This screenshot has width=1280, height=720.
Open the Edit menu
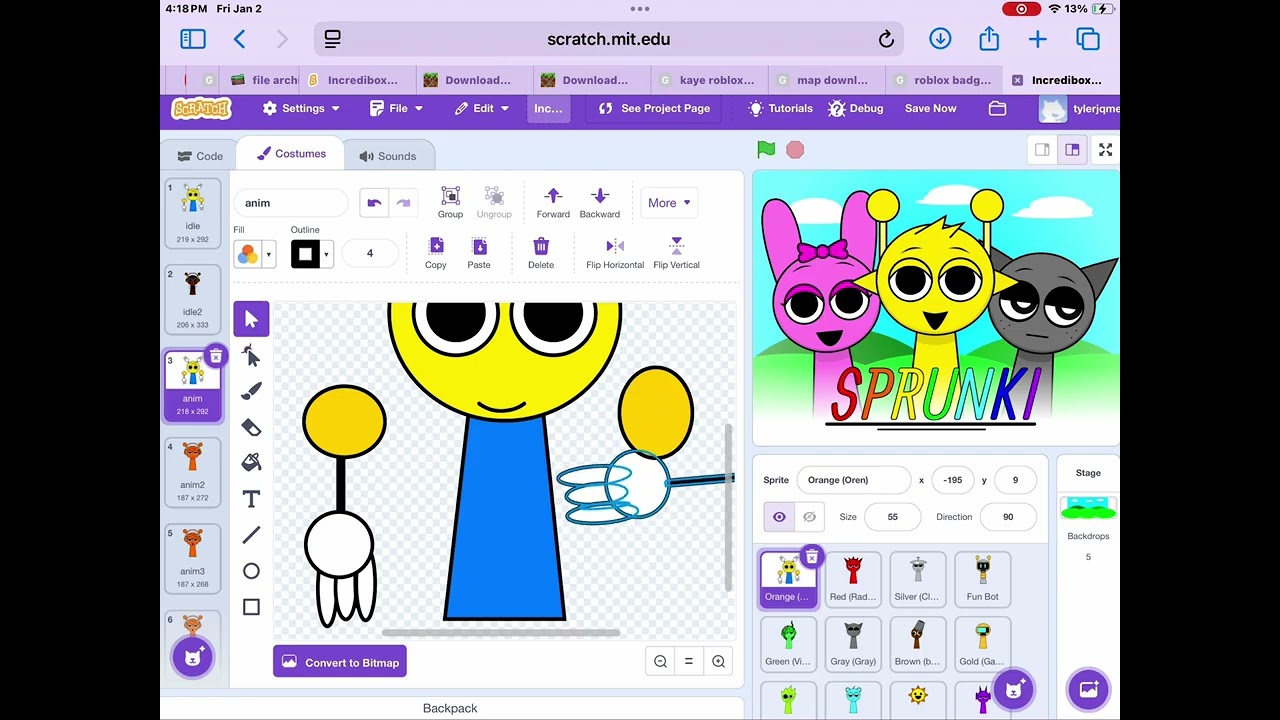(x=482, y=108)
